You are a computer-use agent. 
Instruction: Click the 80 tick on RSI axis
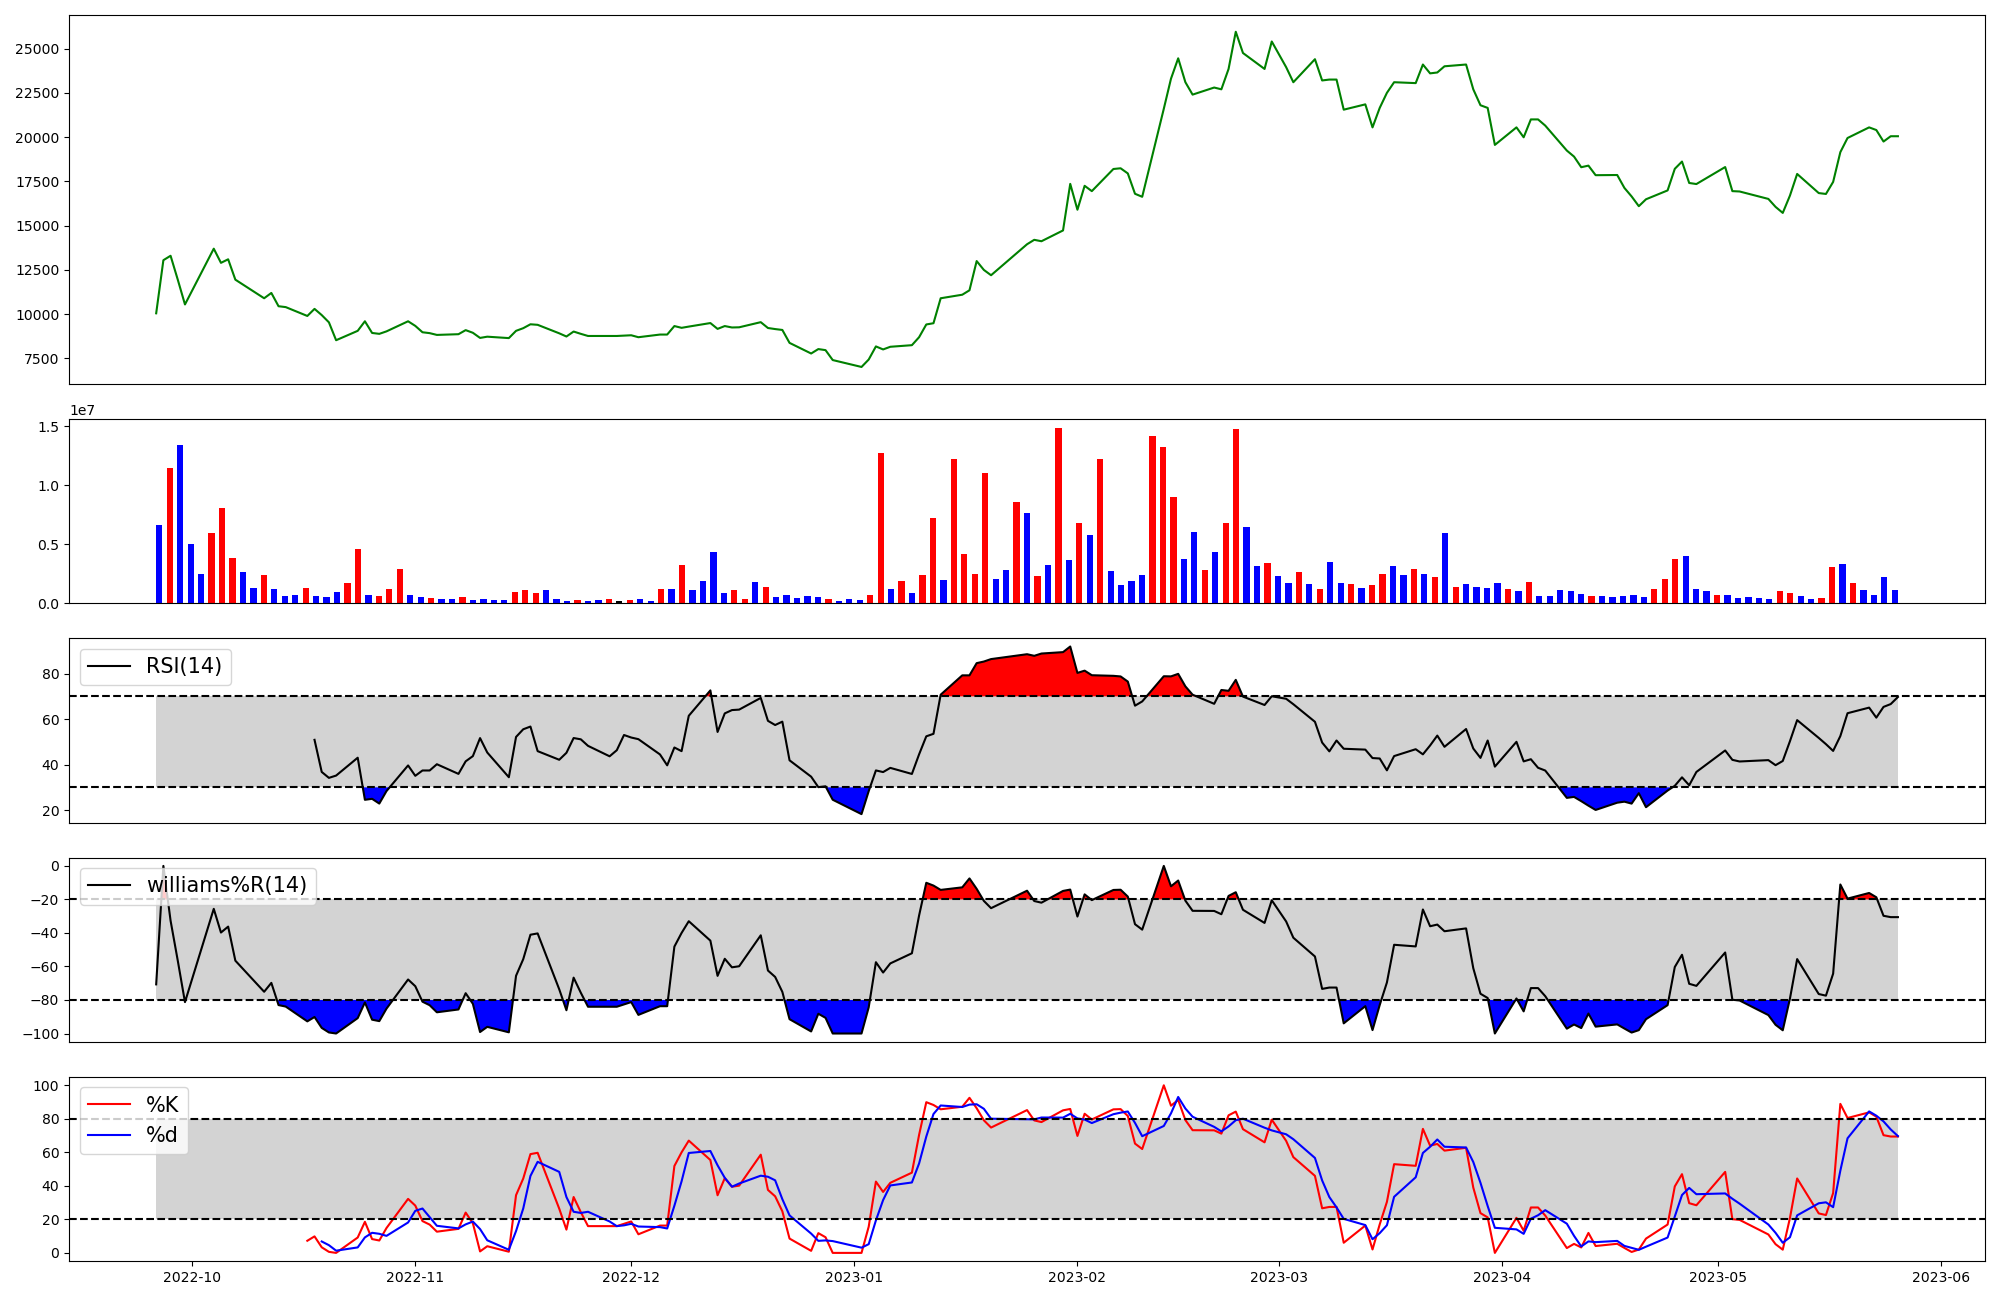pos(50,675)
